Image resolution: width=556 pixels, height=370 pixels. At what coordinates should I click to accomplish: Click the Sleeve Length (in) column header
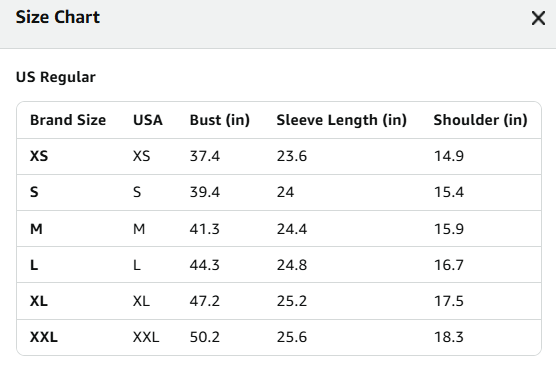pyautogui.click(x=341, y=120)
